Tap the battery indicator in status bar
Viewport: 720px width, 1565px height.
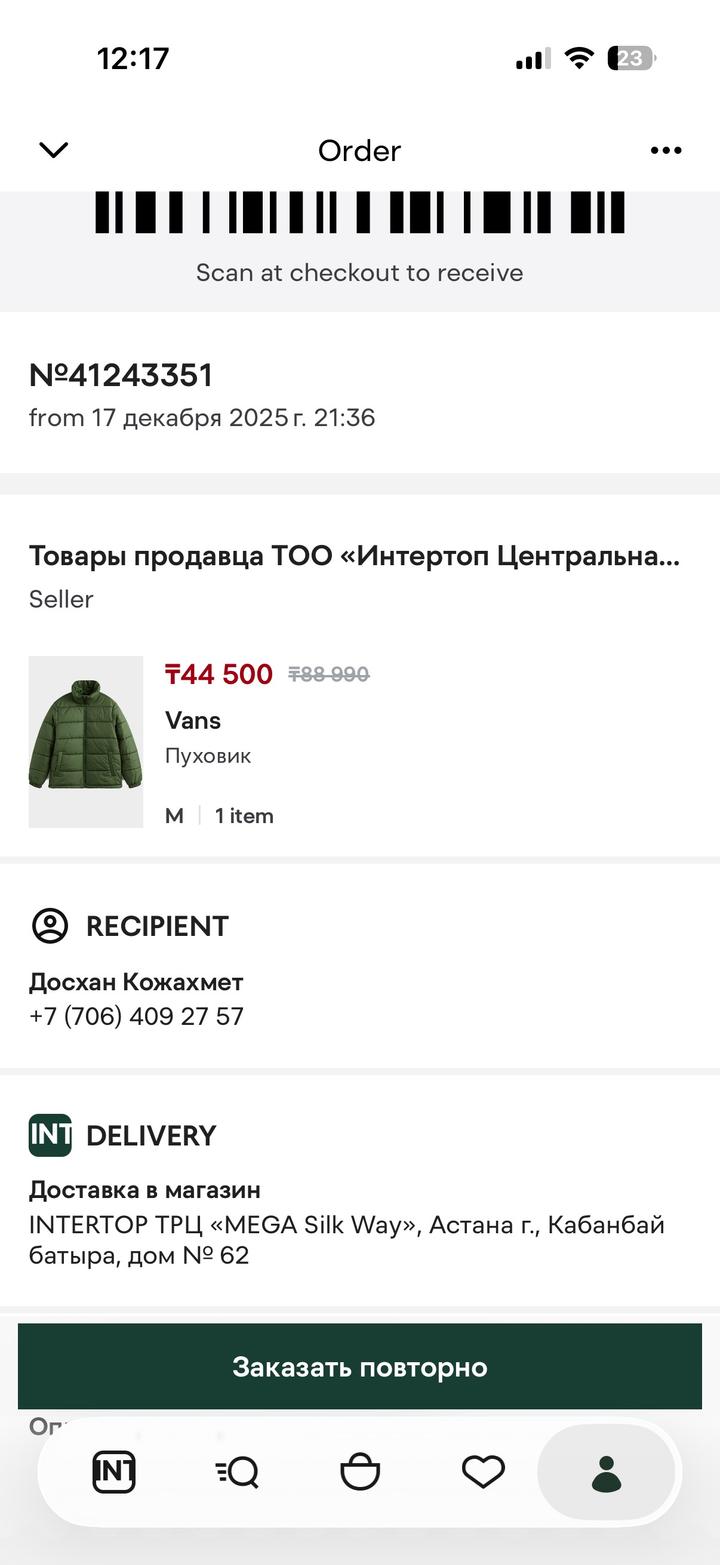[x=631, y=59]
